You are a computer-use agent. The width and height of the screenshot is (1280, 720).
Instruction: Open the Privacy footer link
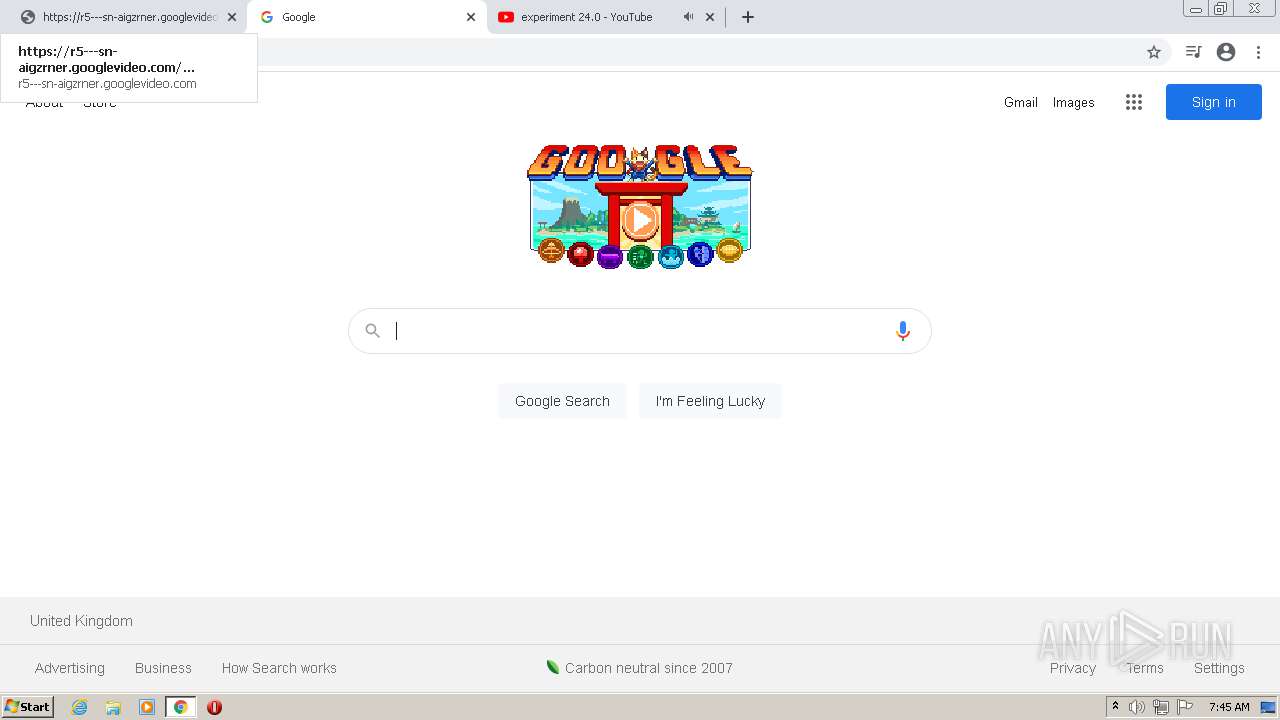tap(1073, 668)
